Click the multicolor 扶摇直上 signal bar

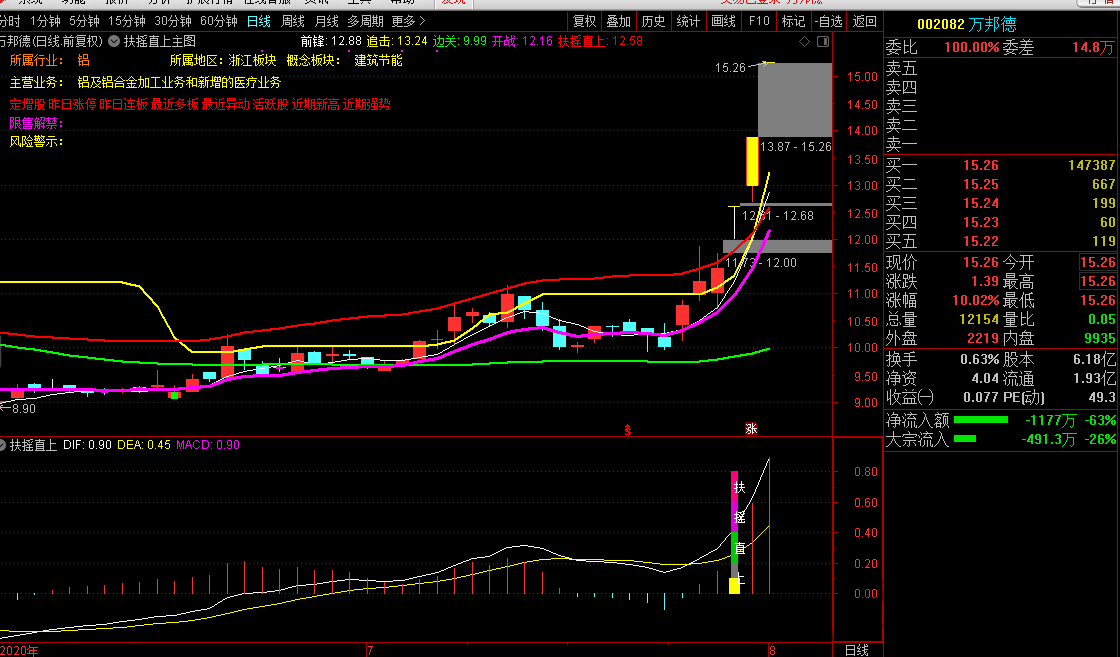(734, 532)
